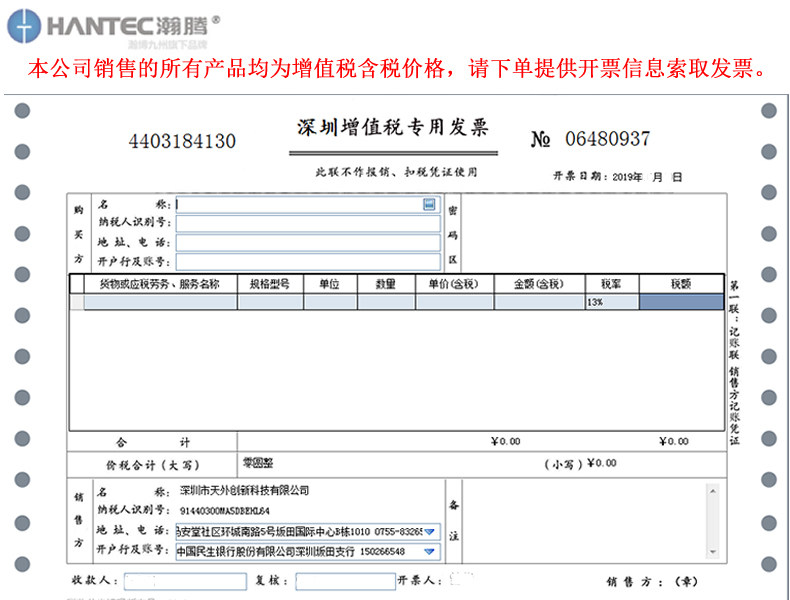Click the 单位 column header
This screenshot has height=600, width=790.
(x=330, y=284)
